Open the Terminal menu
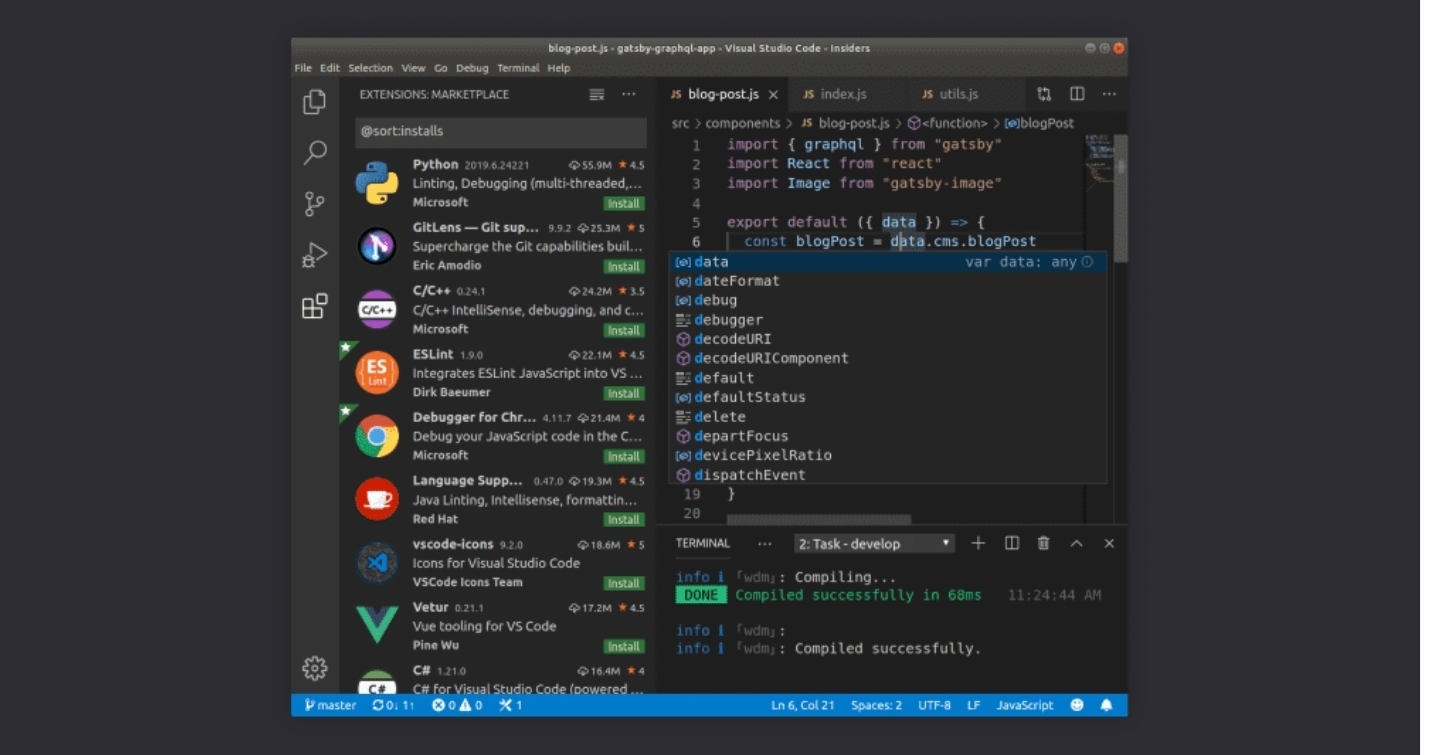 coord(518,68)
